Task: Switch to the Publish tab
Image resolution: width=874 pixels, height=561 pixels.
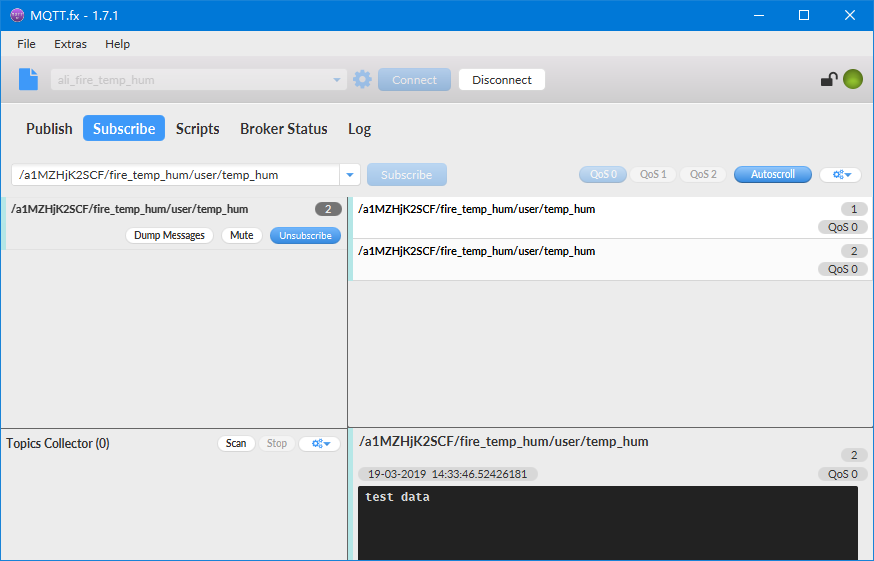Action: 49,129
